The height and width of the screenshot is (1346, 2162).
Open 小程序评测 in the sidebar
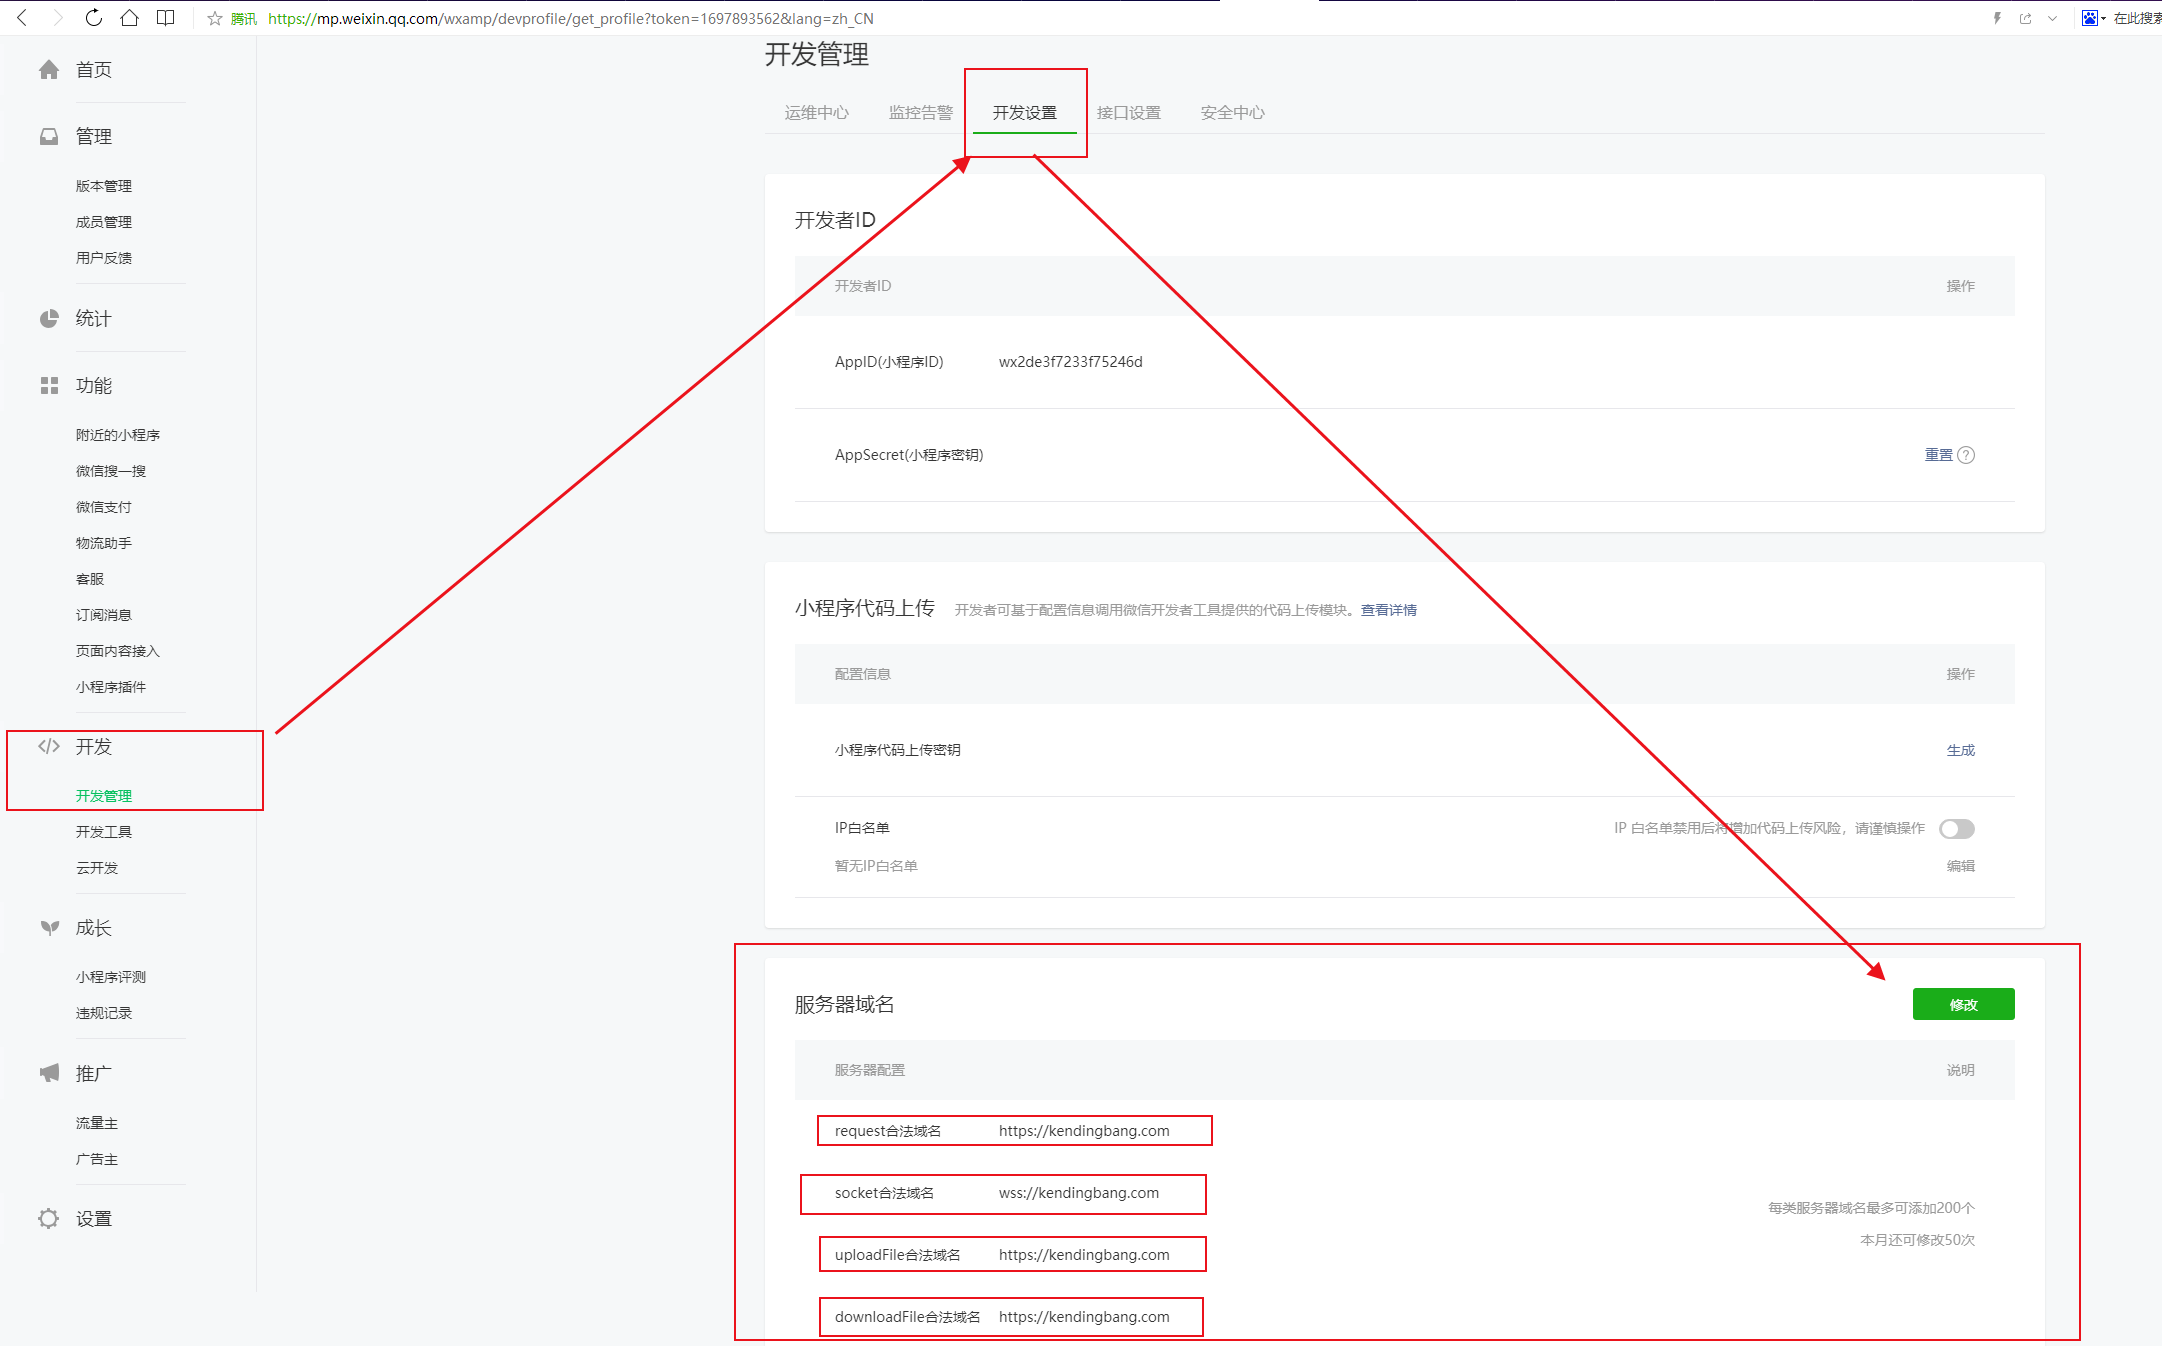[x=111, y=977]
